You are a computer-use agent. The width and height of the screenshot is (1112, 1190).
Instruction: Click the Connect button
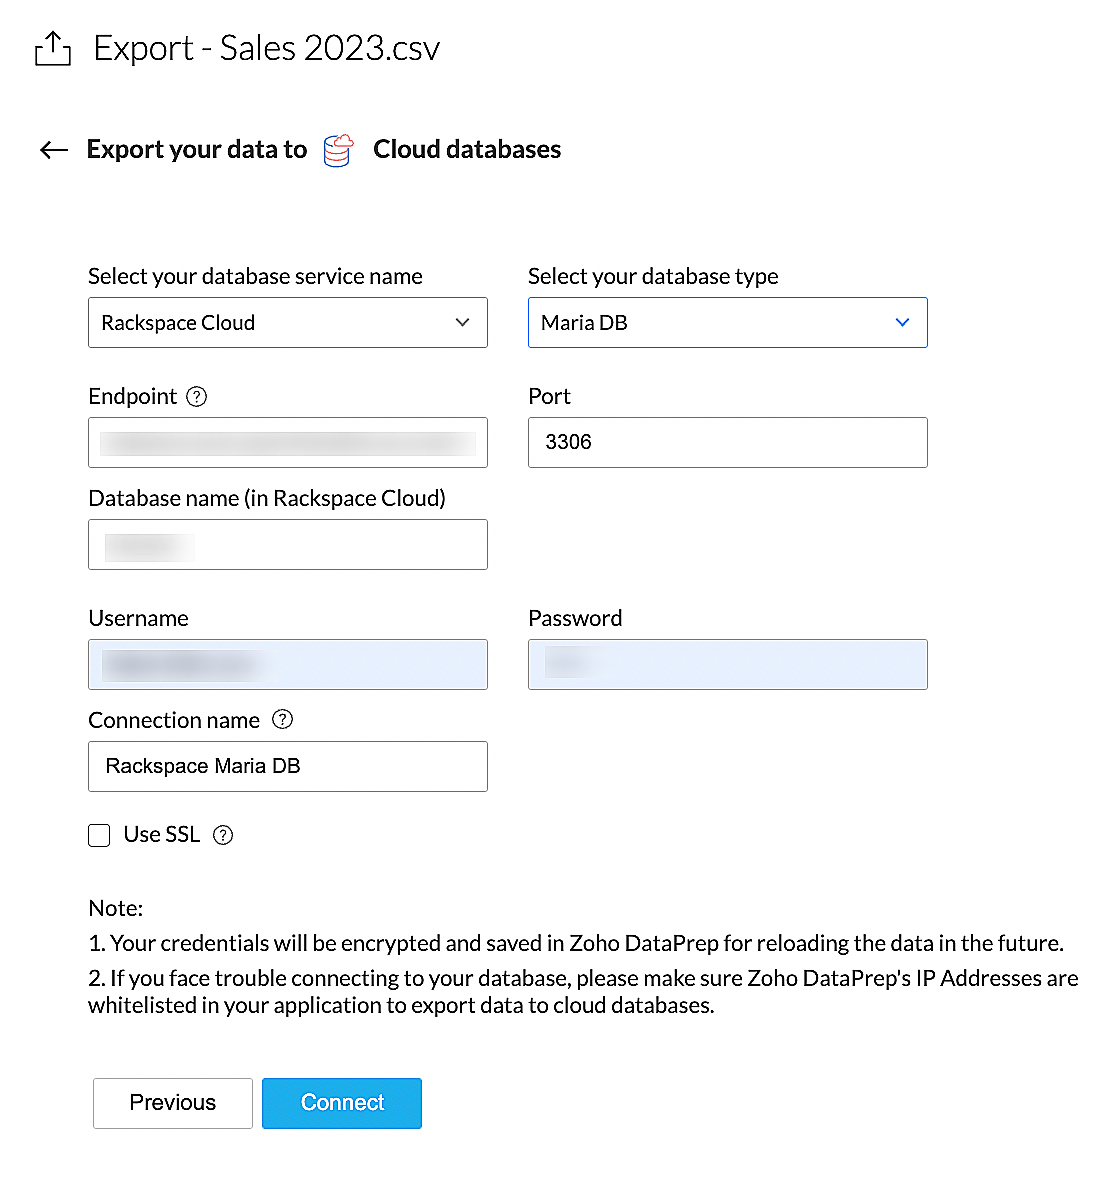point(342,1103)
